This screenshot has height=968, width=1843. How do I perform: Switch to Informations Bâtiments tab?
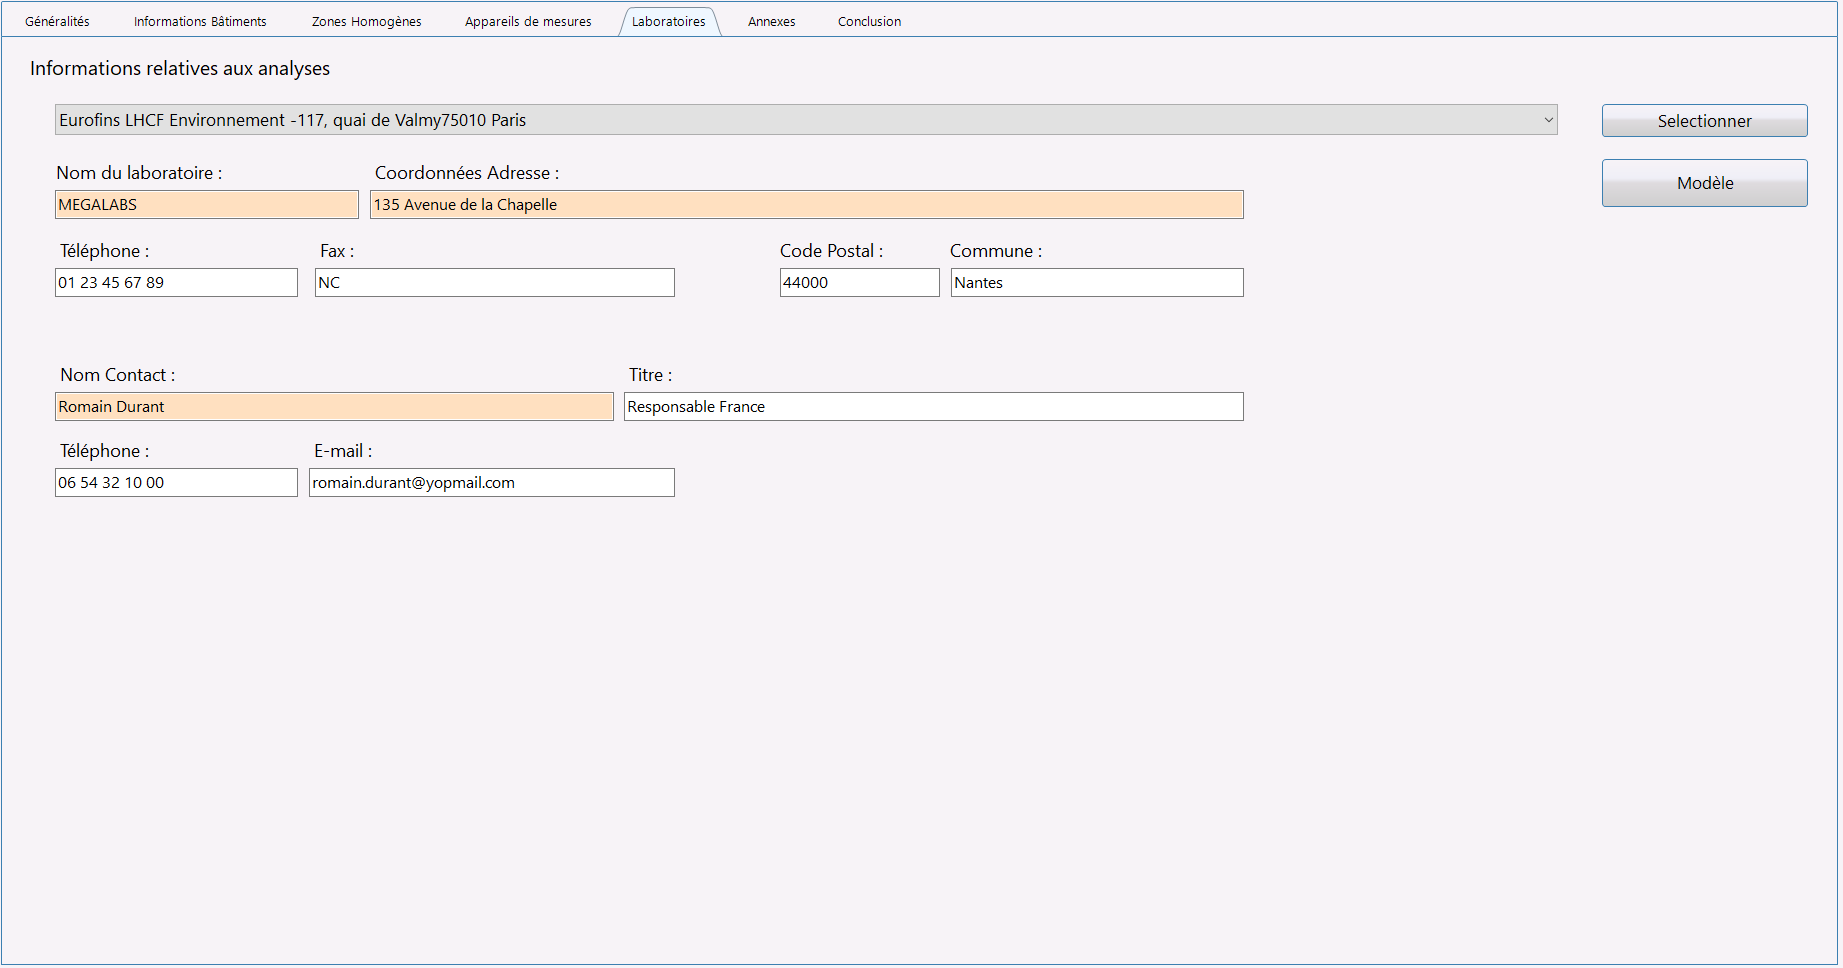(x=200, y=21)
